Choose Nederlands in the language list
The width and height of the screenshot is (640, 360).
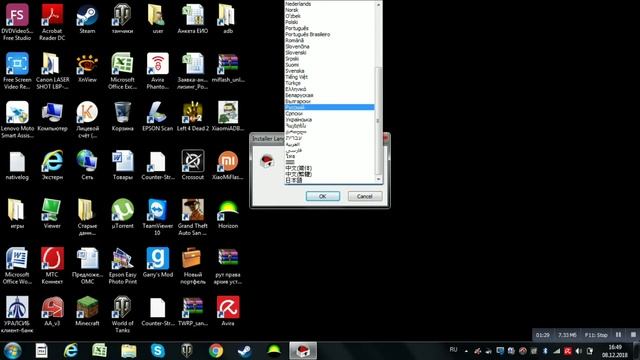(x=329, y=4)
